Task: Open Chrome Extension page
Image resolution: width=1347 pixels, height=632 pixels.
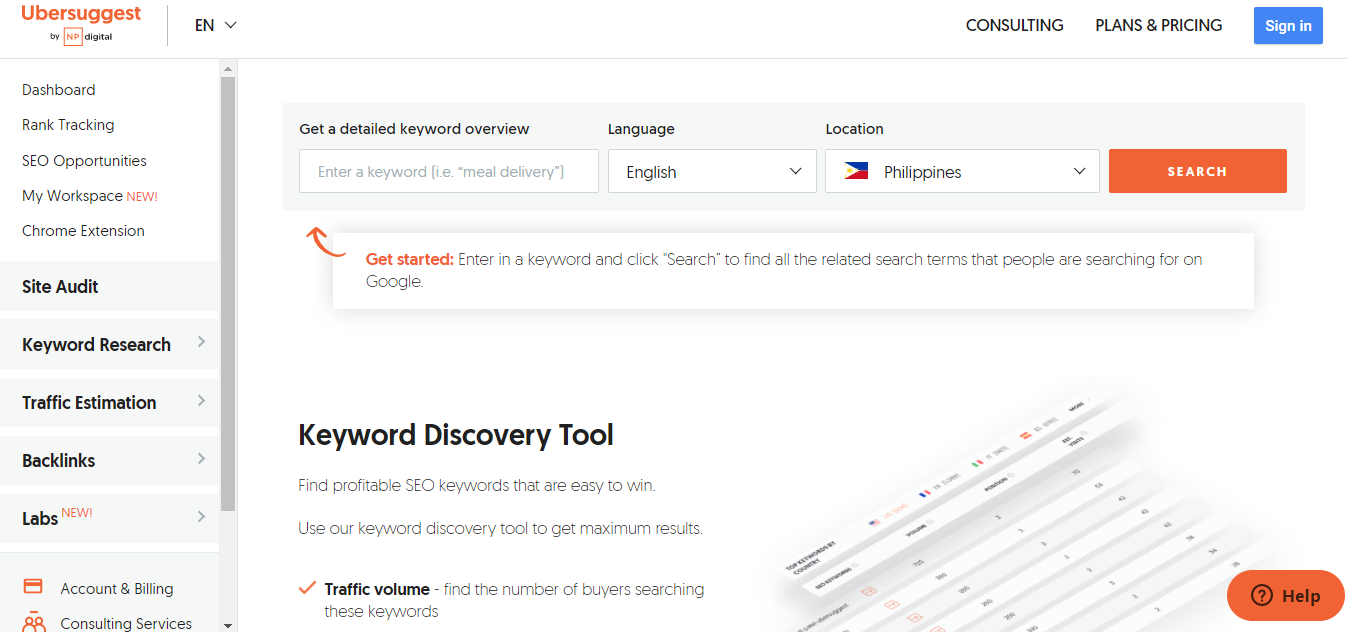Action: click(x=83, y=230)
